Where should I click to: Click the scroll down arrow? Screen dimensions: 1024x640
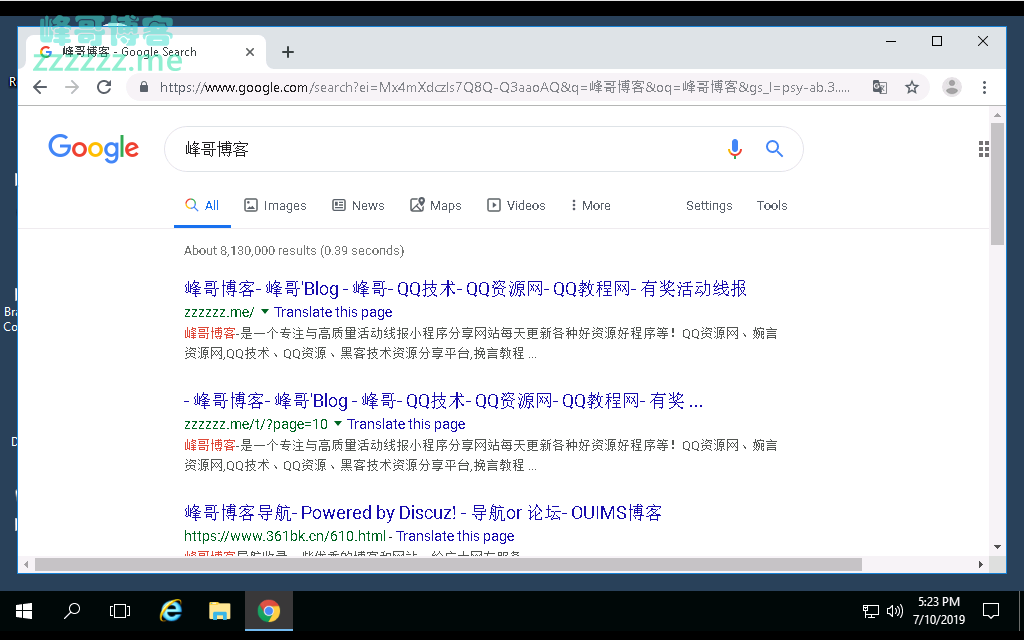point(997,547)
